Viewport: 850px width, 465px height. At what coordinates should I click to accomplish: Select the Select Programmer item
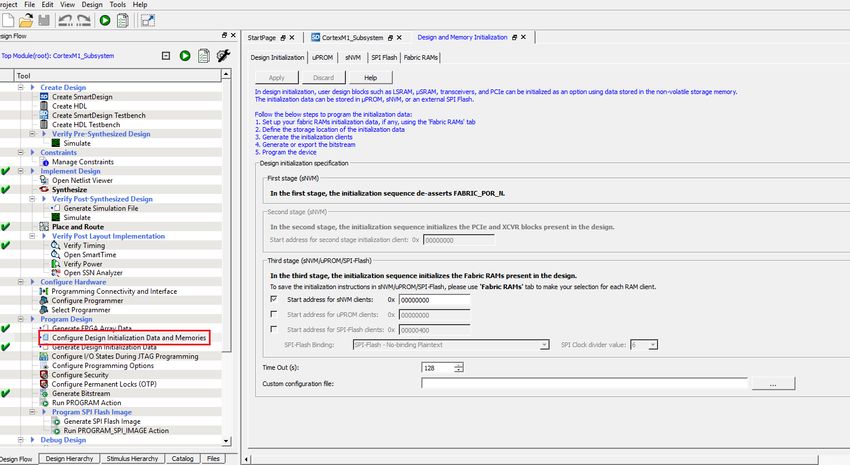pos(81,309)
